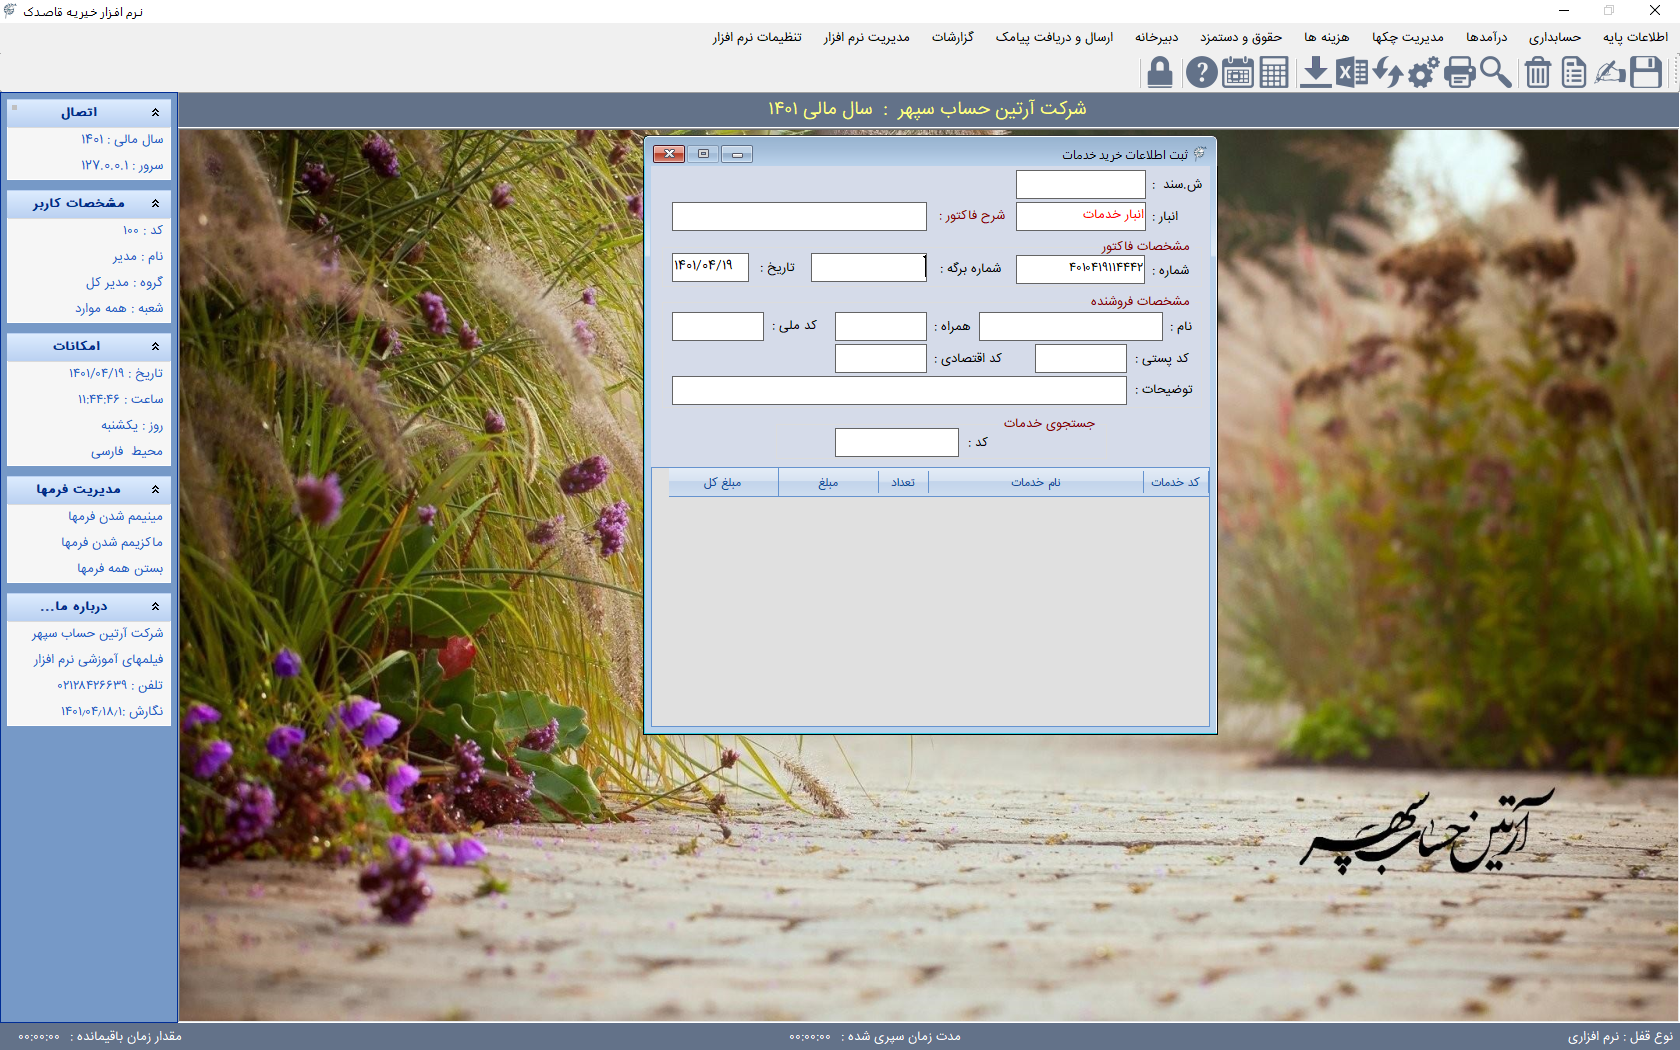Screen dimensions: 1680x1050
Task: Open the حسابداری menu
Action: pyautogui.click(x=1554, y=37)
